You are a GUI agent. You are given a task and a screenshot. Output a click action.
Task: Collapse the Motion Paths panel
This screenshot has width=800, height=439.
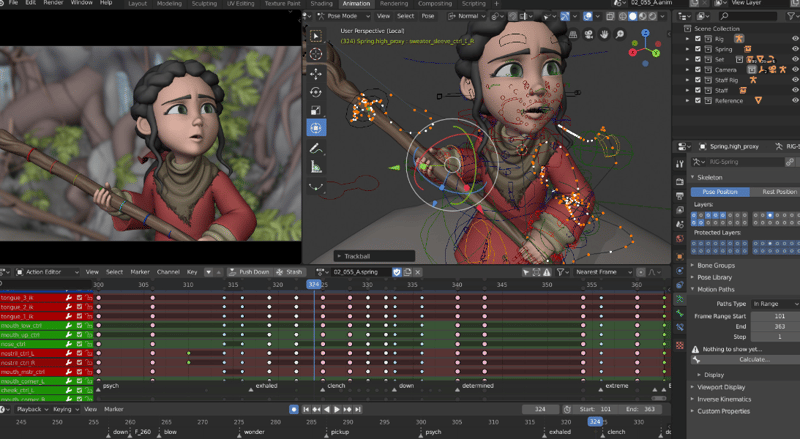(715, 289)
